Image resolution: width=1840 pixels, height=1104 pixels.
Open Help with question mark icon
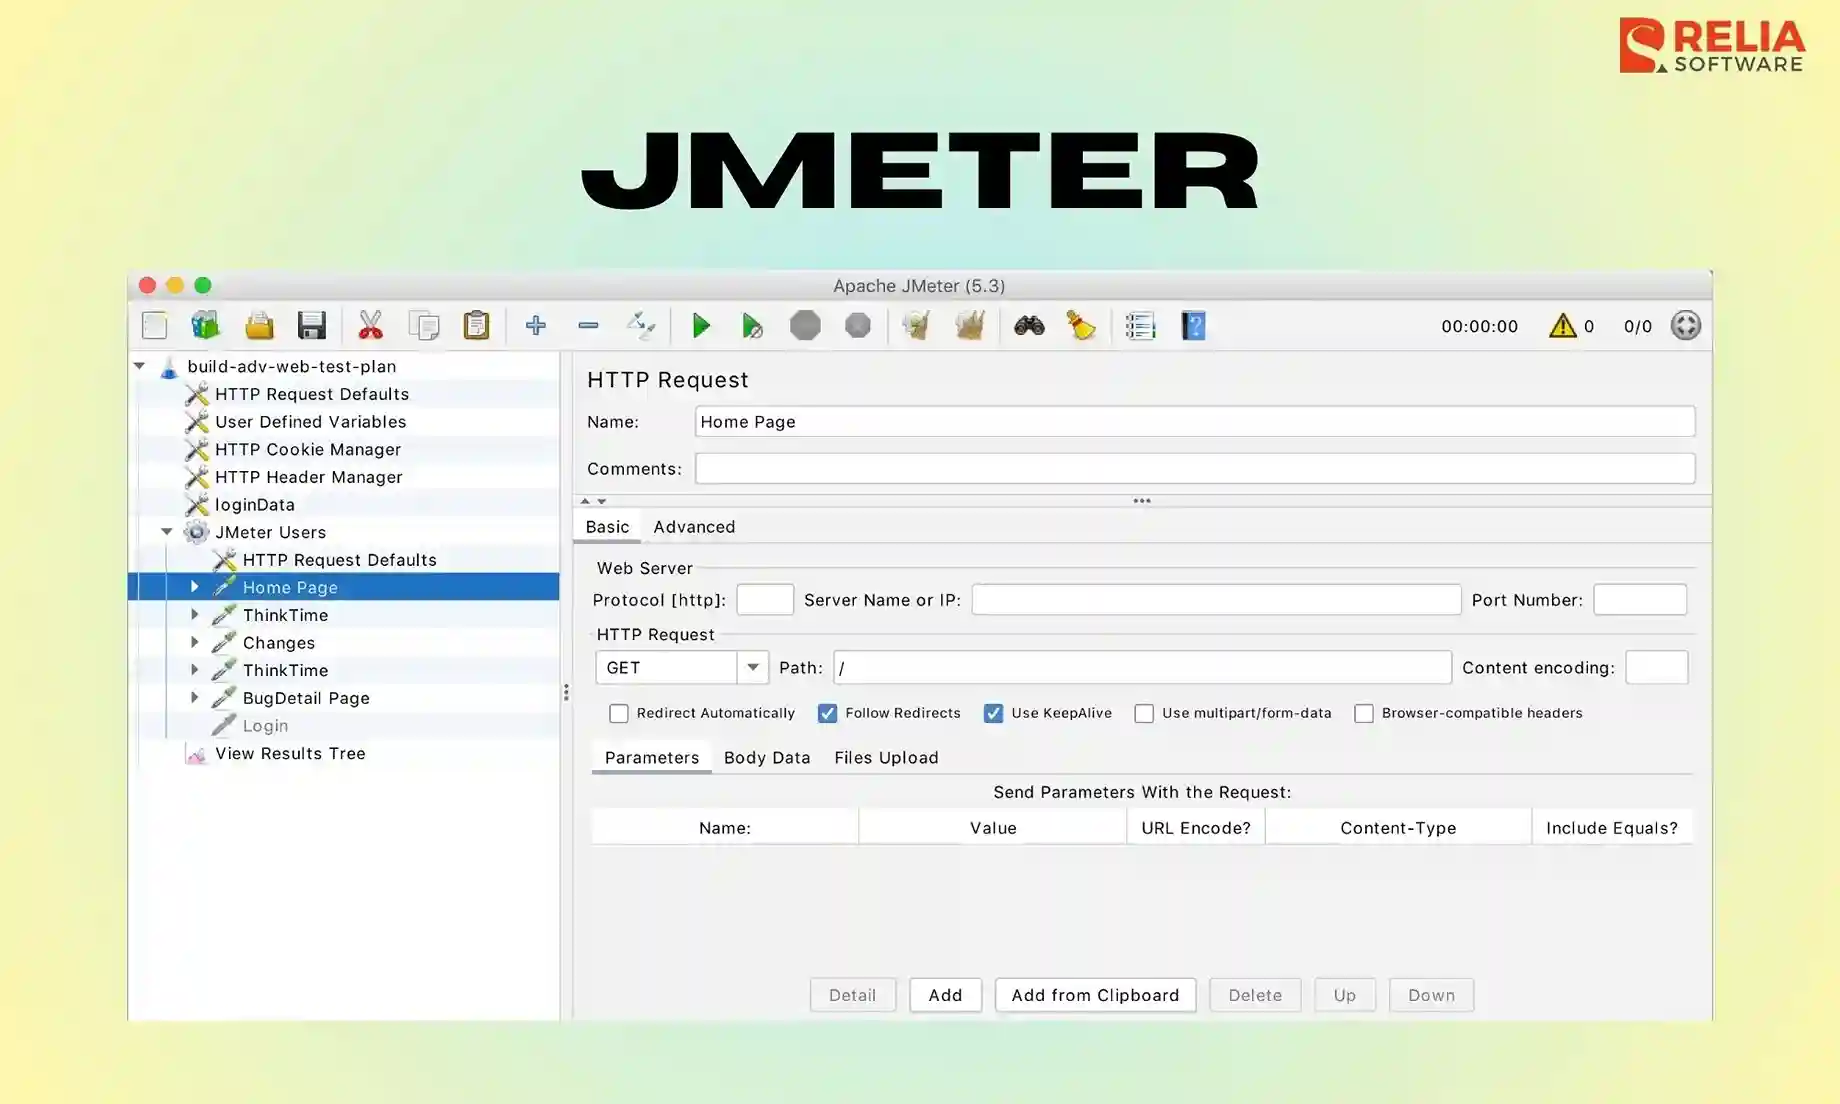(x=1193, y=326)
